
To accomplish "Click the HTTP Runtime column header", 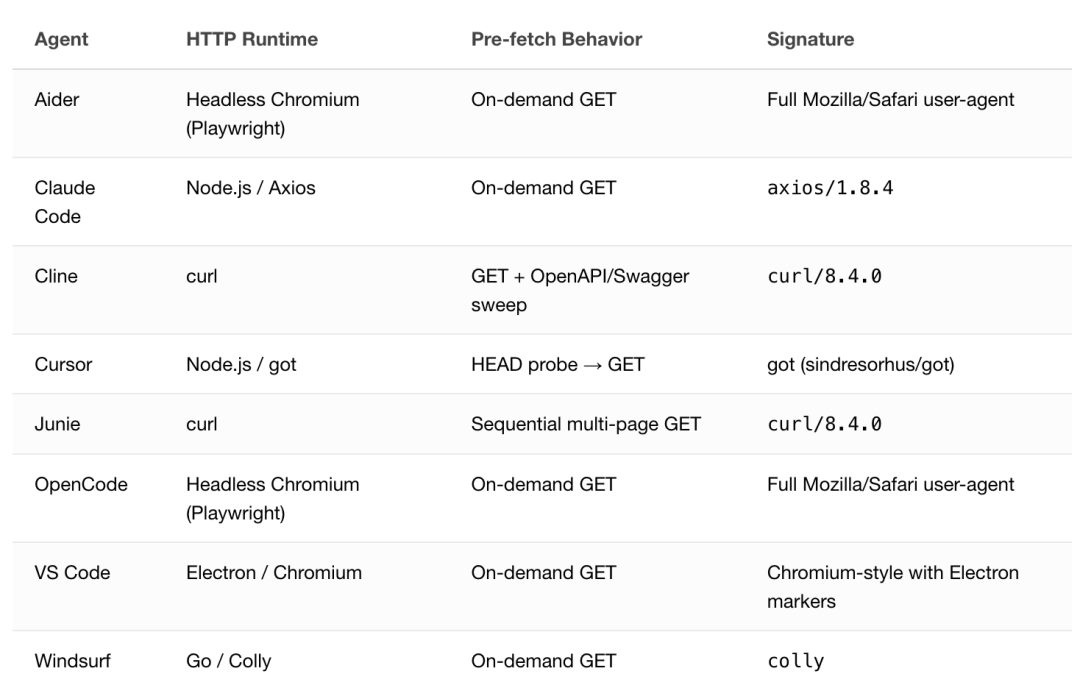I will coord(252,39).
